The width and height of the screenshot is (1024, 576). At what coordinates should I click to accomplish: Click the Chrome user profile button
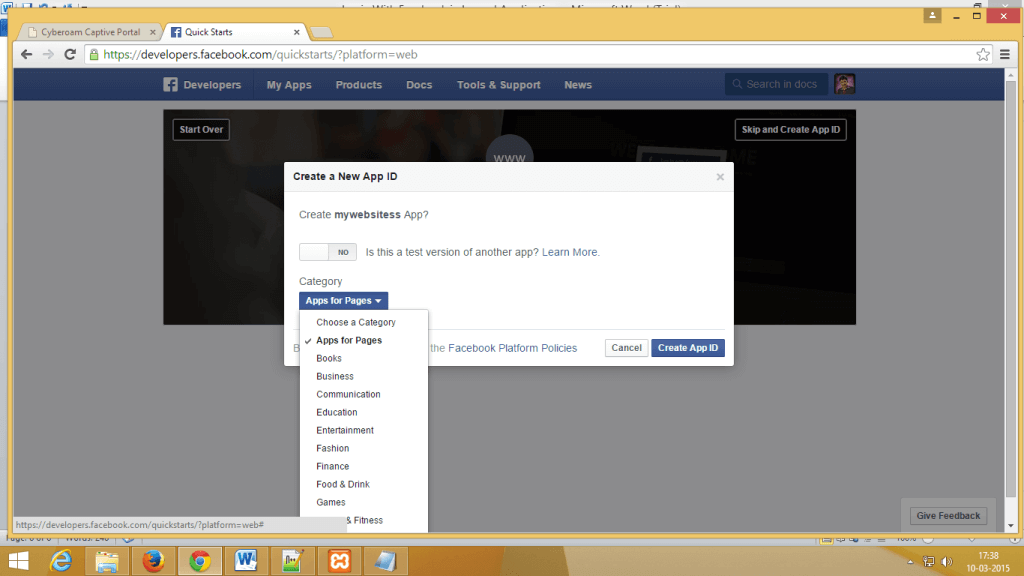coord(933,16)
